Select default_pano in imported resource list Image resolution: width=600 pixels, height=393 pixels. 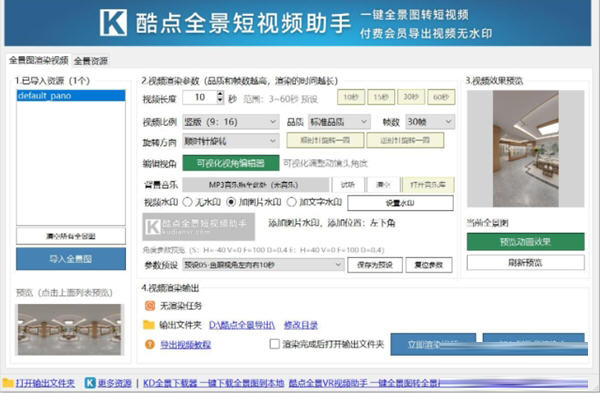71,96
